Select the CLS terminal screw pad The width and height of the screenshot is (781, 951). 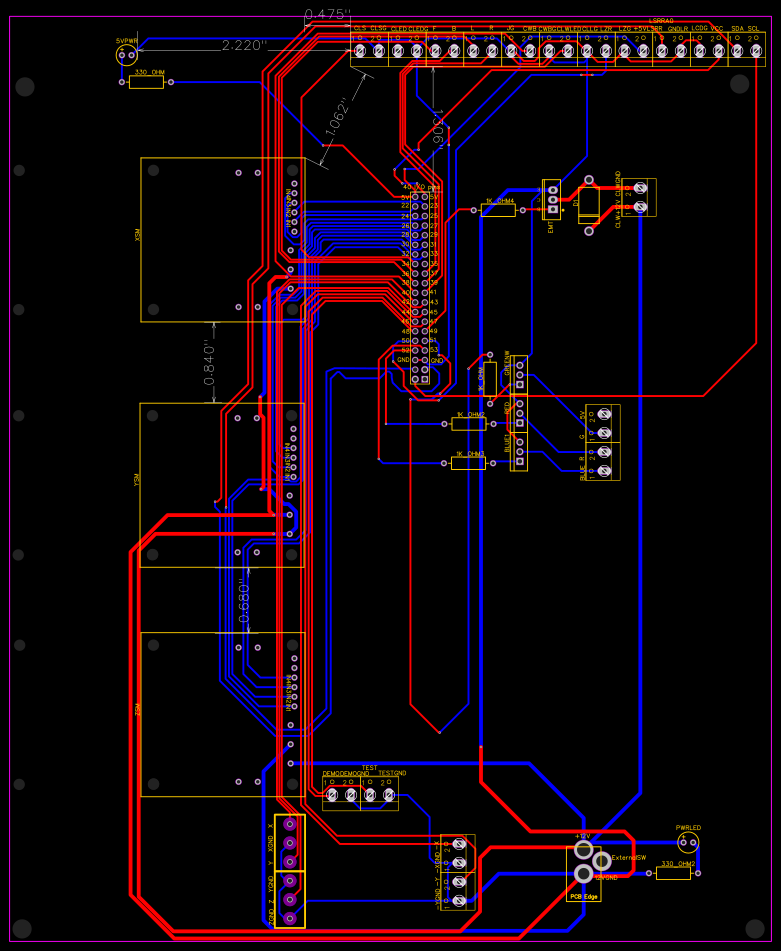coord(360,51)
